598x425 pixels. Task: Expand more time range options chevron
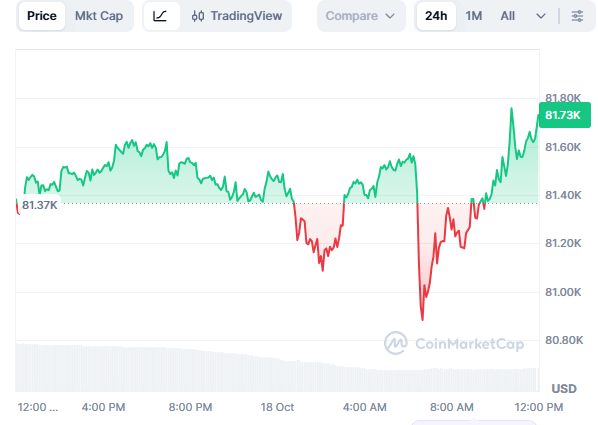(x=540, y=16)
